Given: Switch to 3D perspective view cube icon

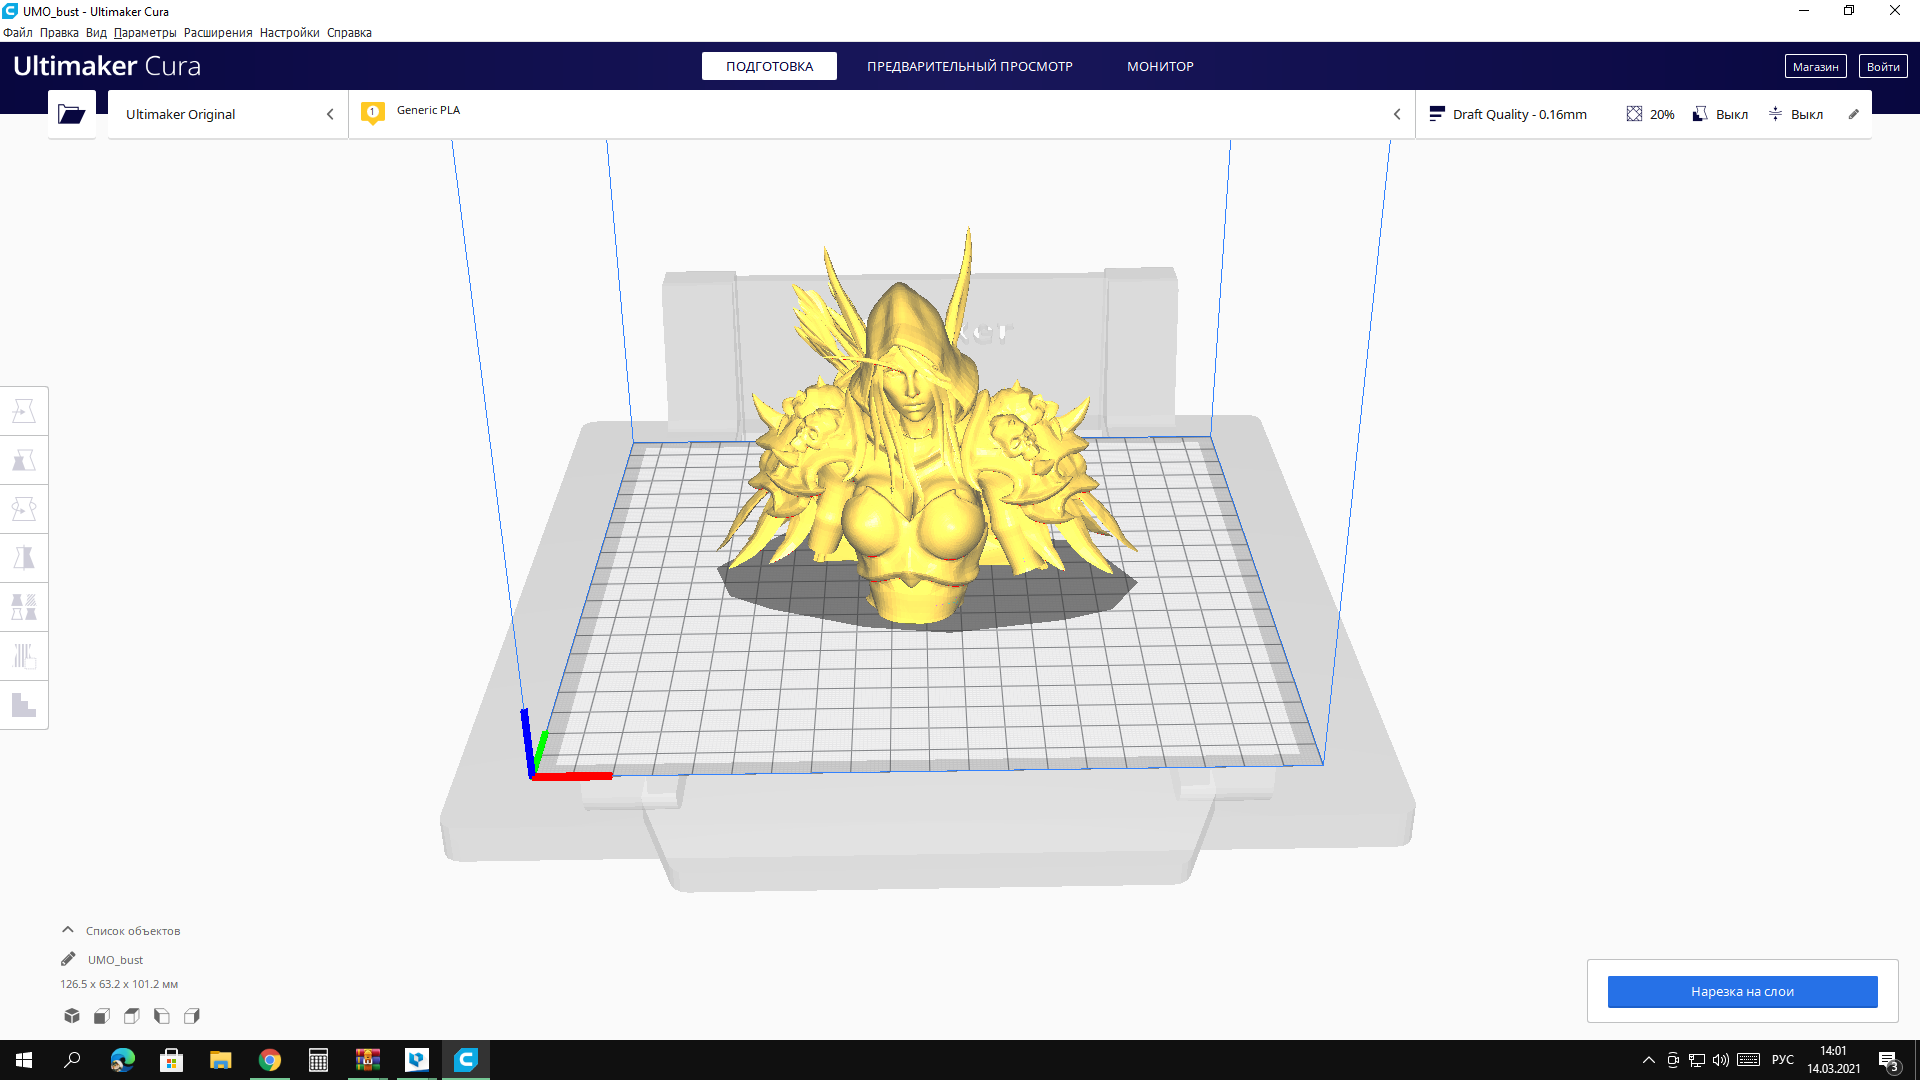Looking at the screenshot, I should point(72,1016).
